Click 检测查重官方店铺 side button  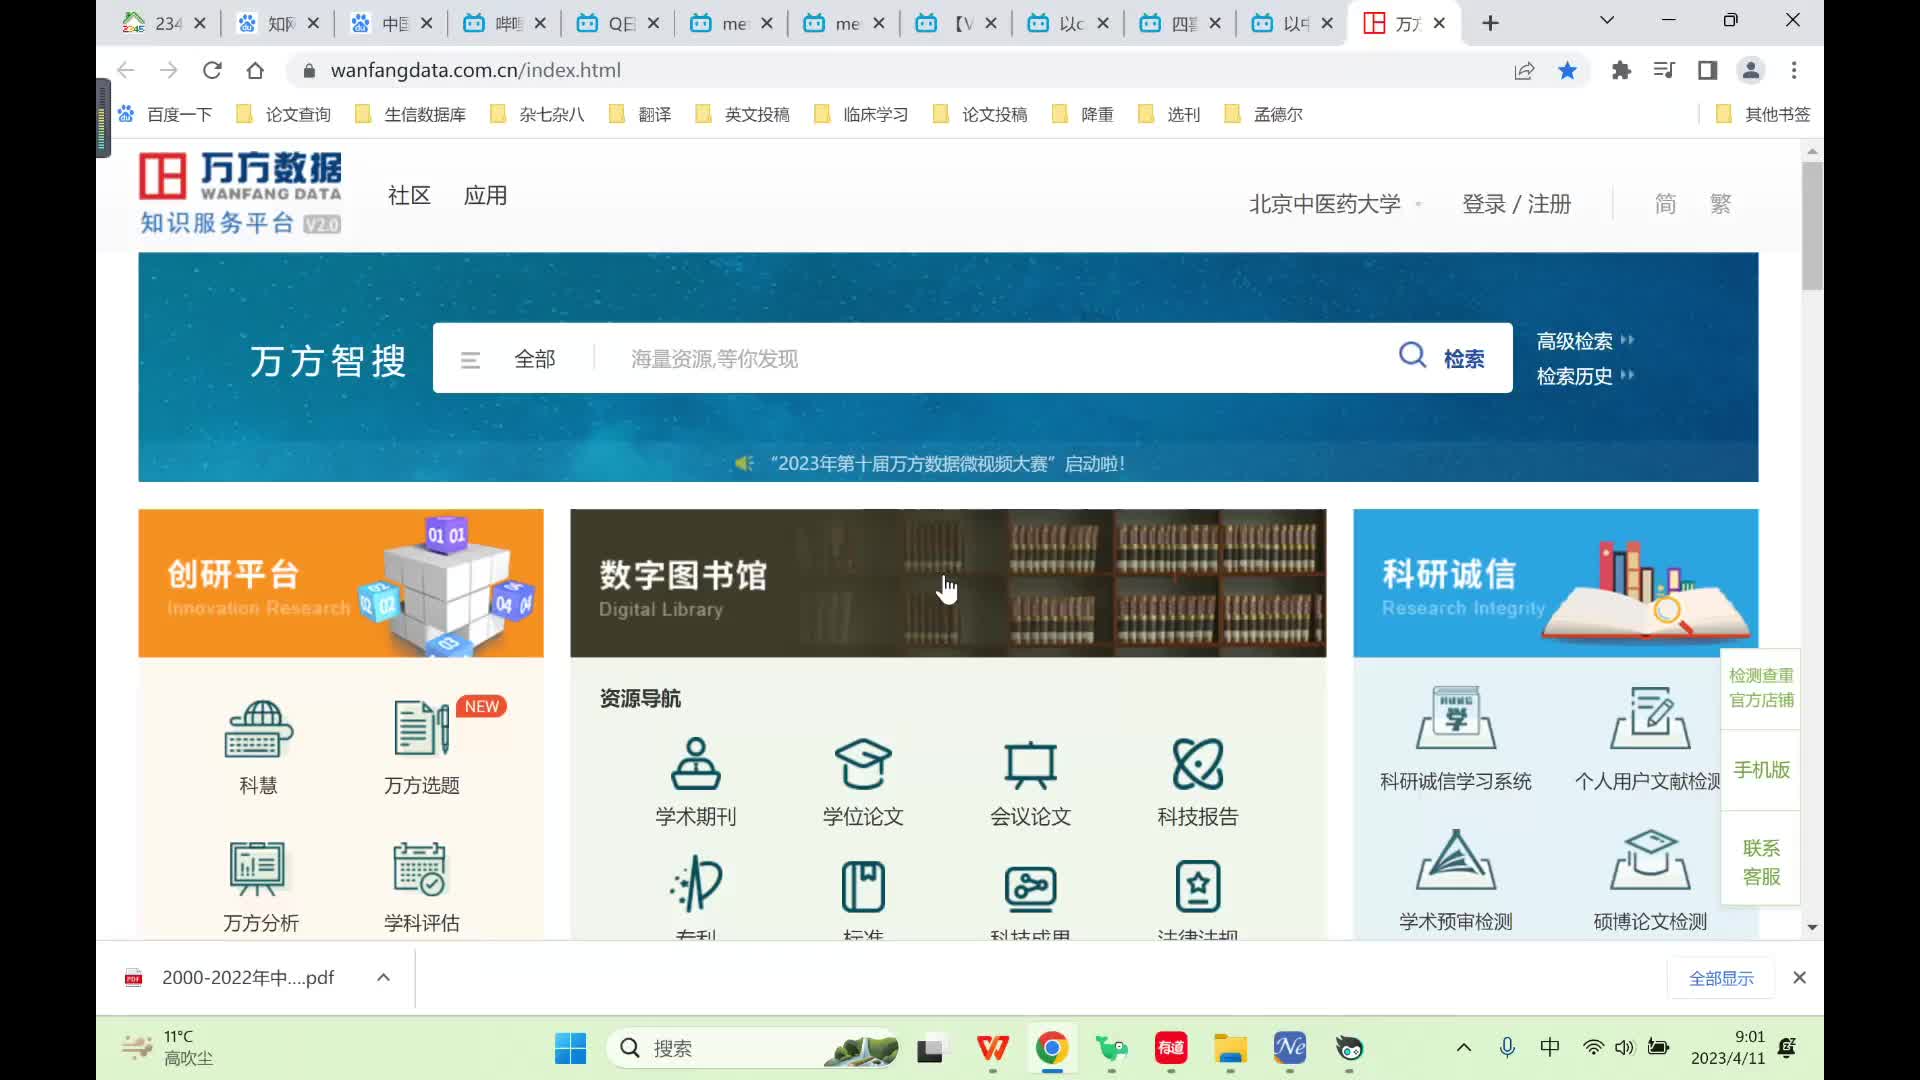[1761, 688]
